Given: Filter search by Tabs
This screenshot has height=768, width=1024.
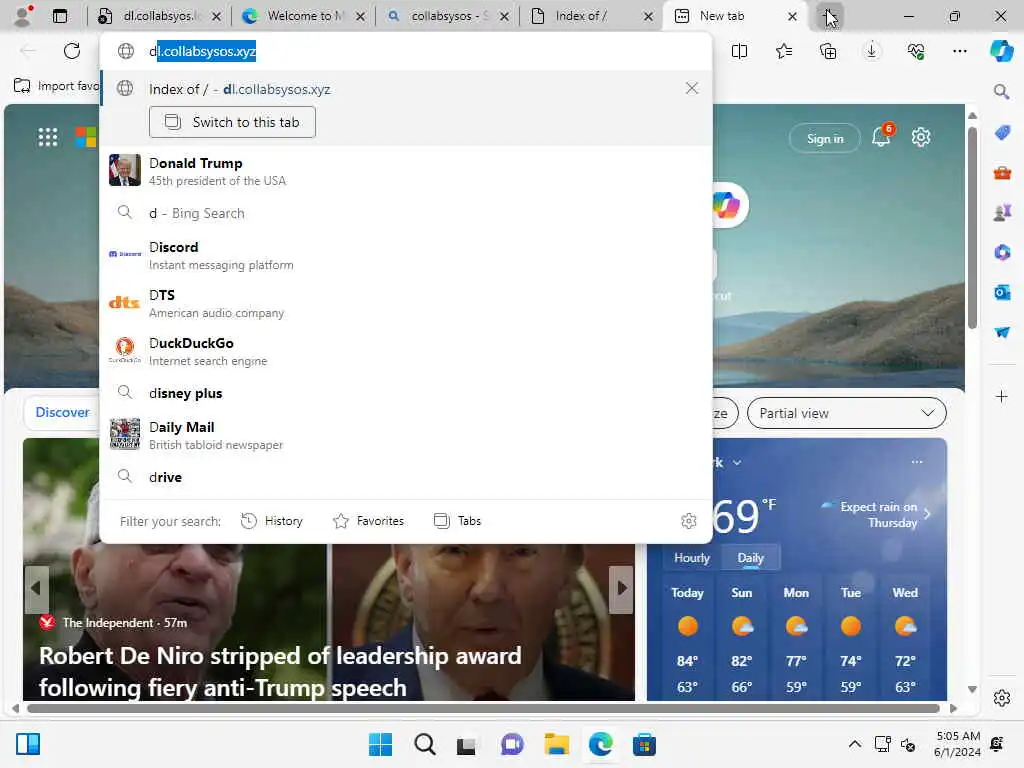Looking at the screenshot, I should [x=457, y=520].
